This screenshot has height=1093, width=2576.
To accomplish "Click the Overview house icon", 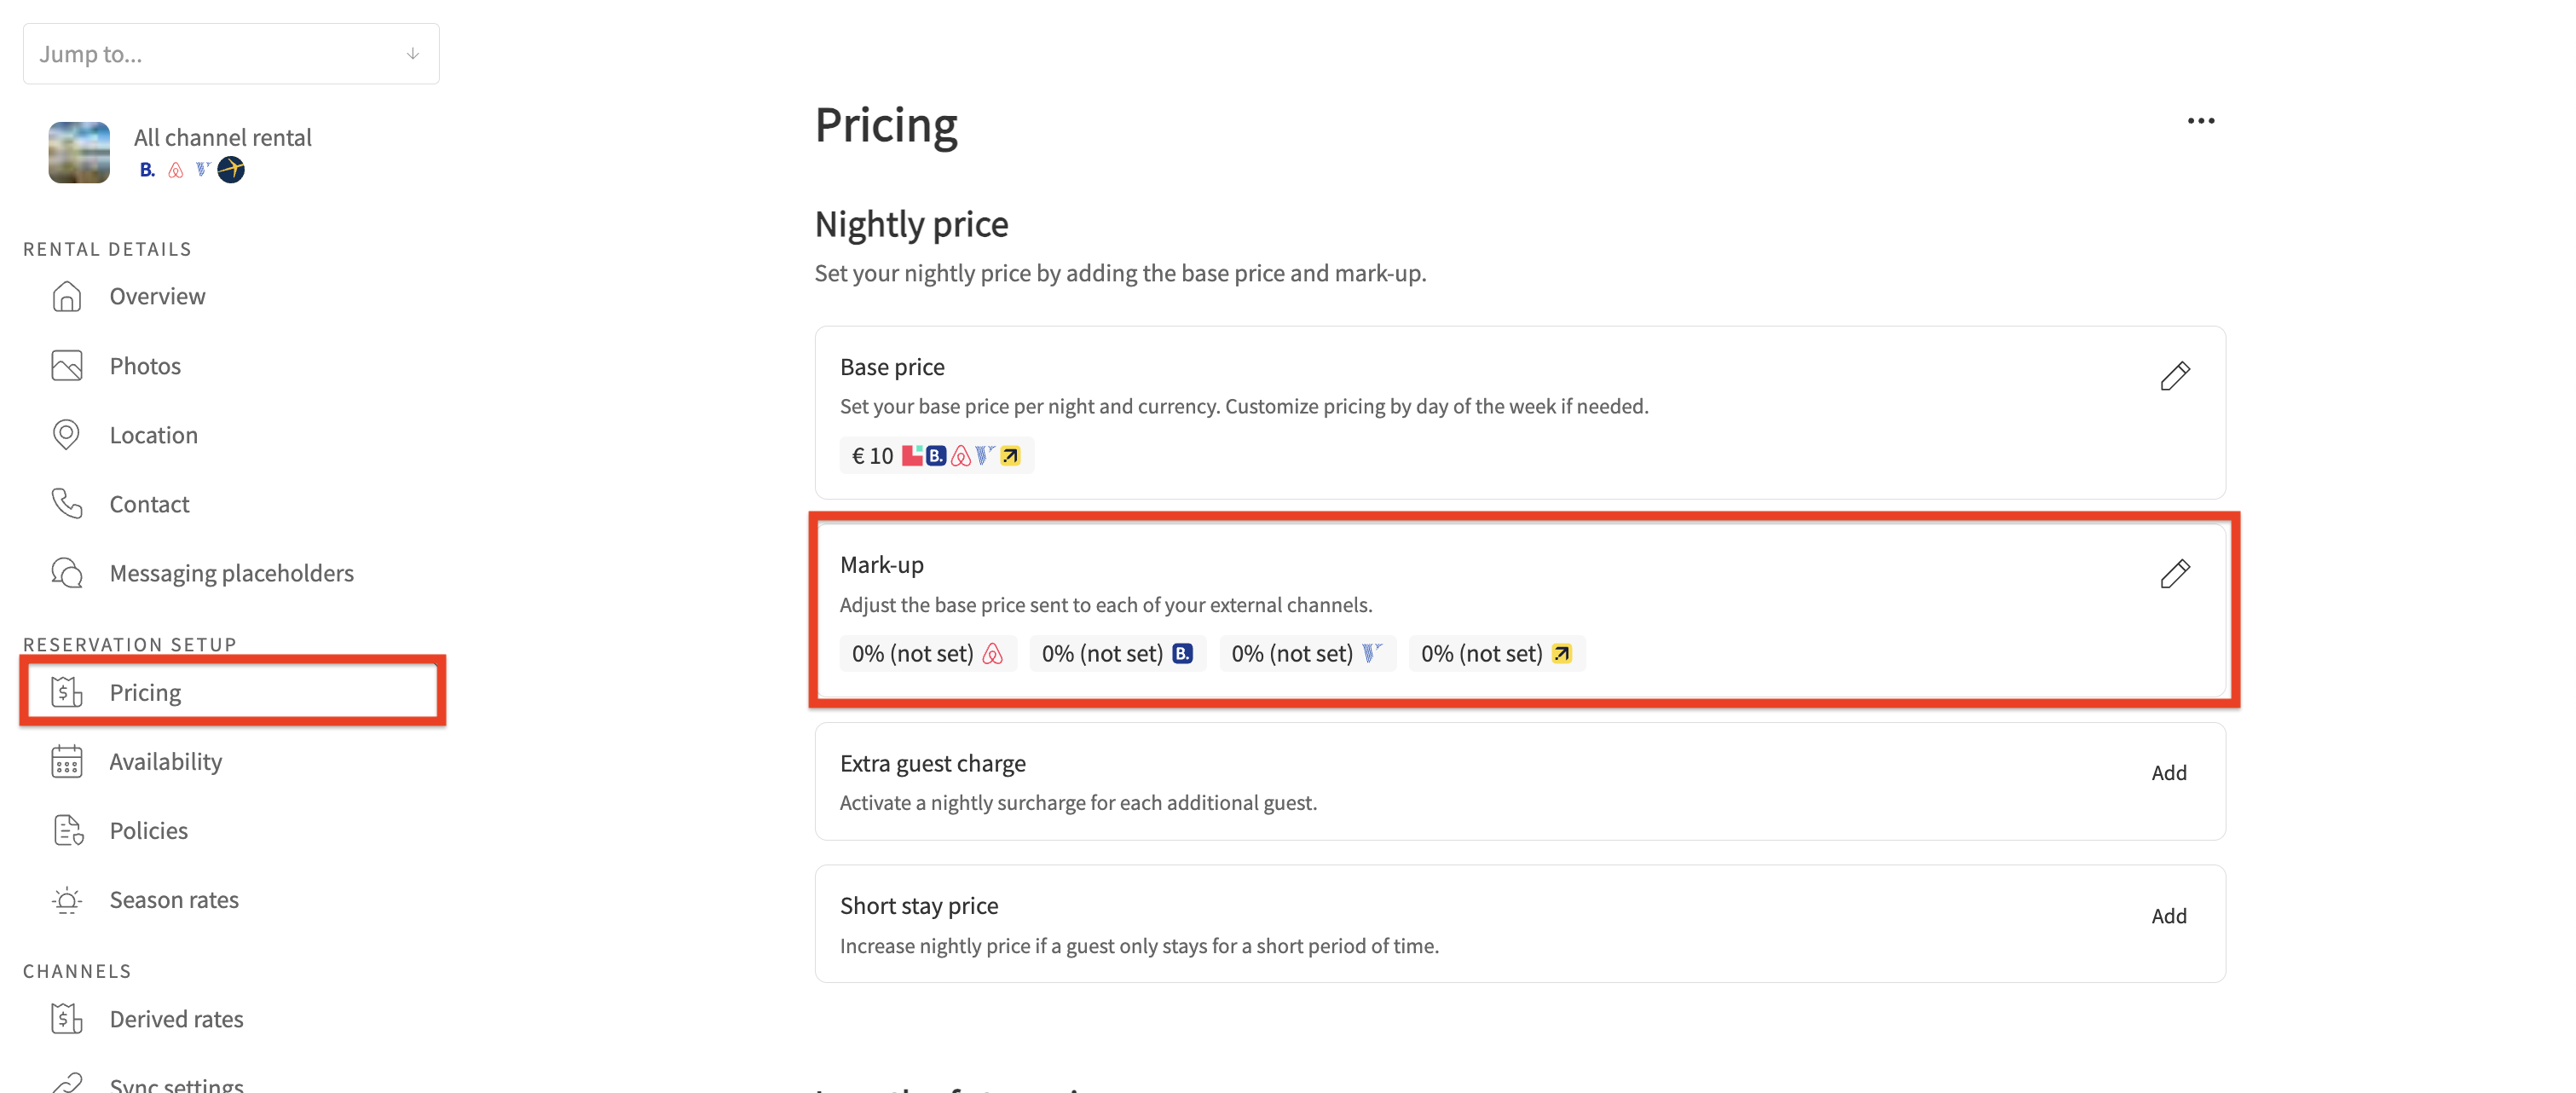I will tap(67, 296).
